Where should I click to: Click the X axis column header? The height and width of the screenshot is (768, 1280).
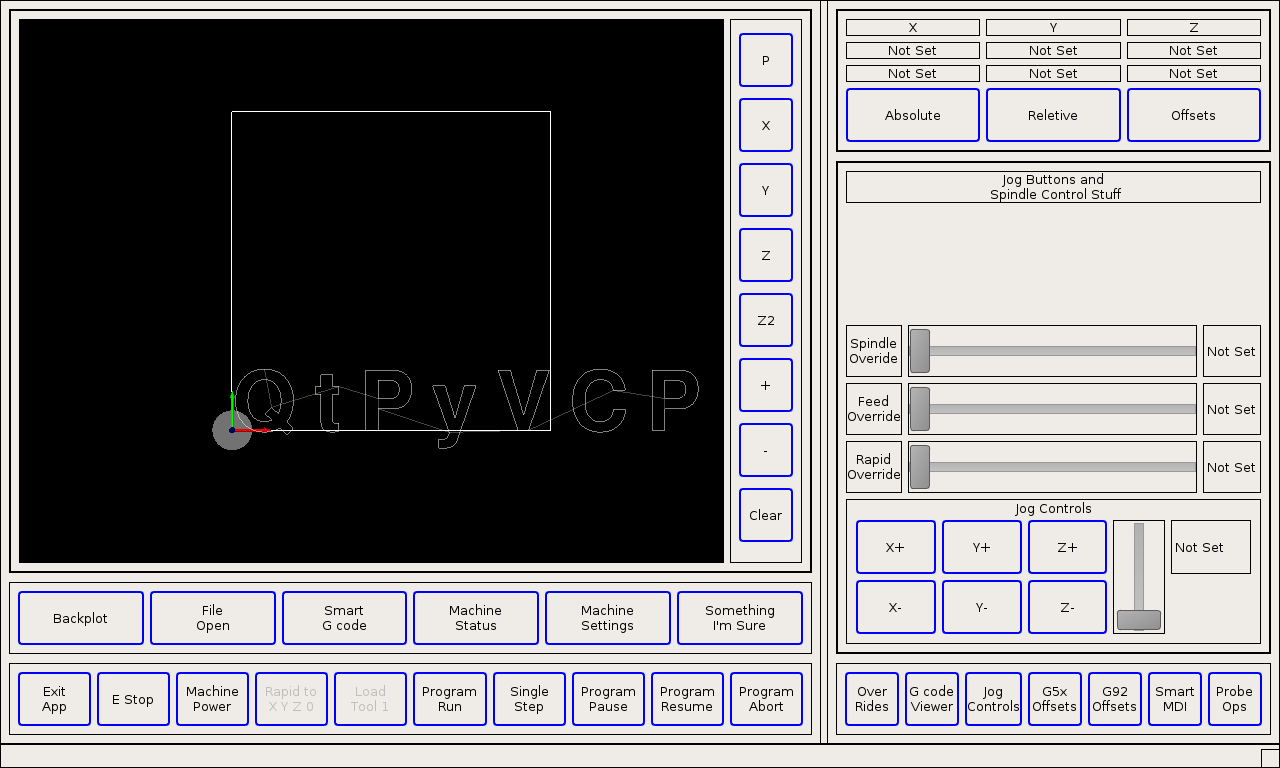pos(913,28)
